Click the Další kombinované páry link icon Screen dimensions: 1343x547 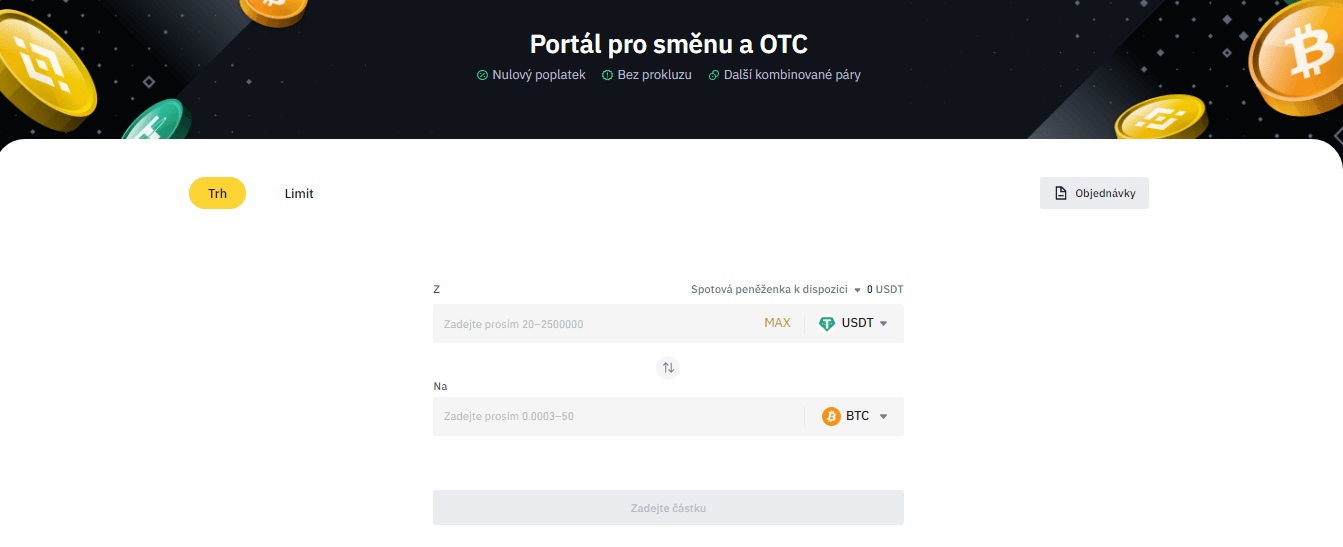point(714,75)
